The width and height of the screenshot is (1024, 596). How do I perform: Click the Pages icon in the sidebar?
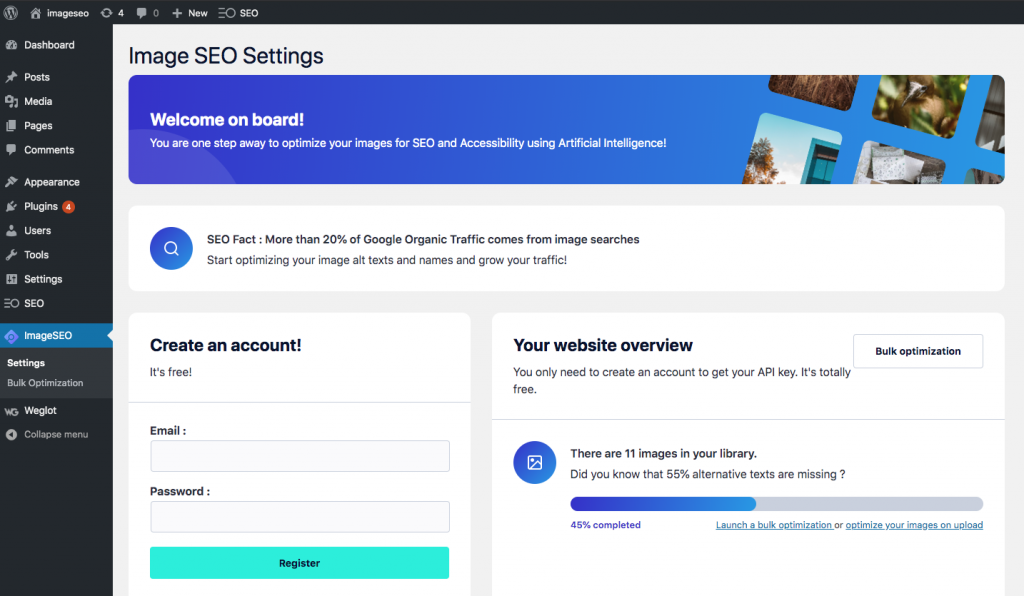pos(11,125)
